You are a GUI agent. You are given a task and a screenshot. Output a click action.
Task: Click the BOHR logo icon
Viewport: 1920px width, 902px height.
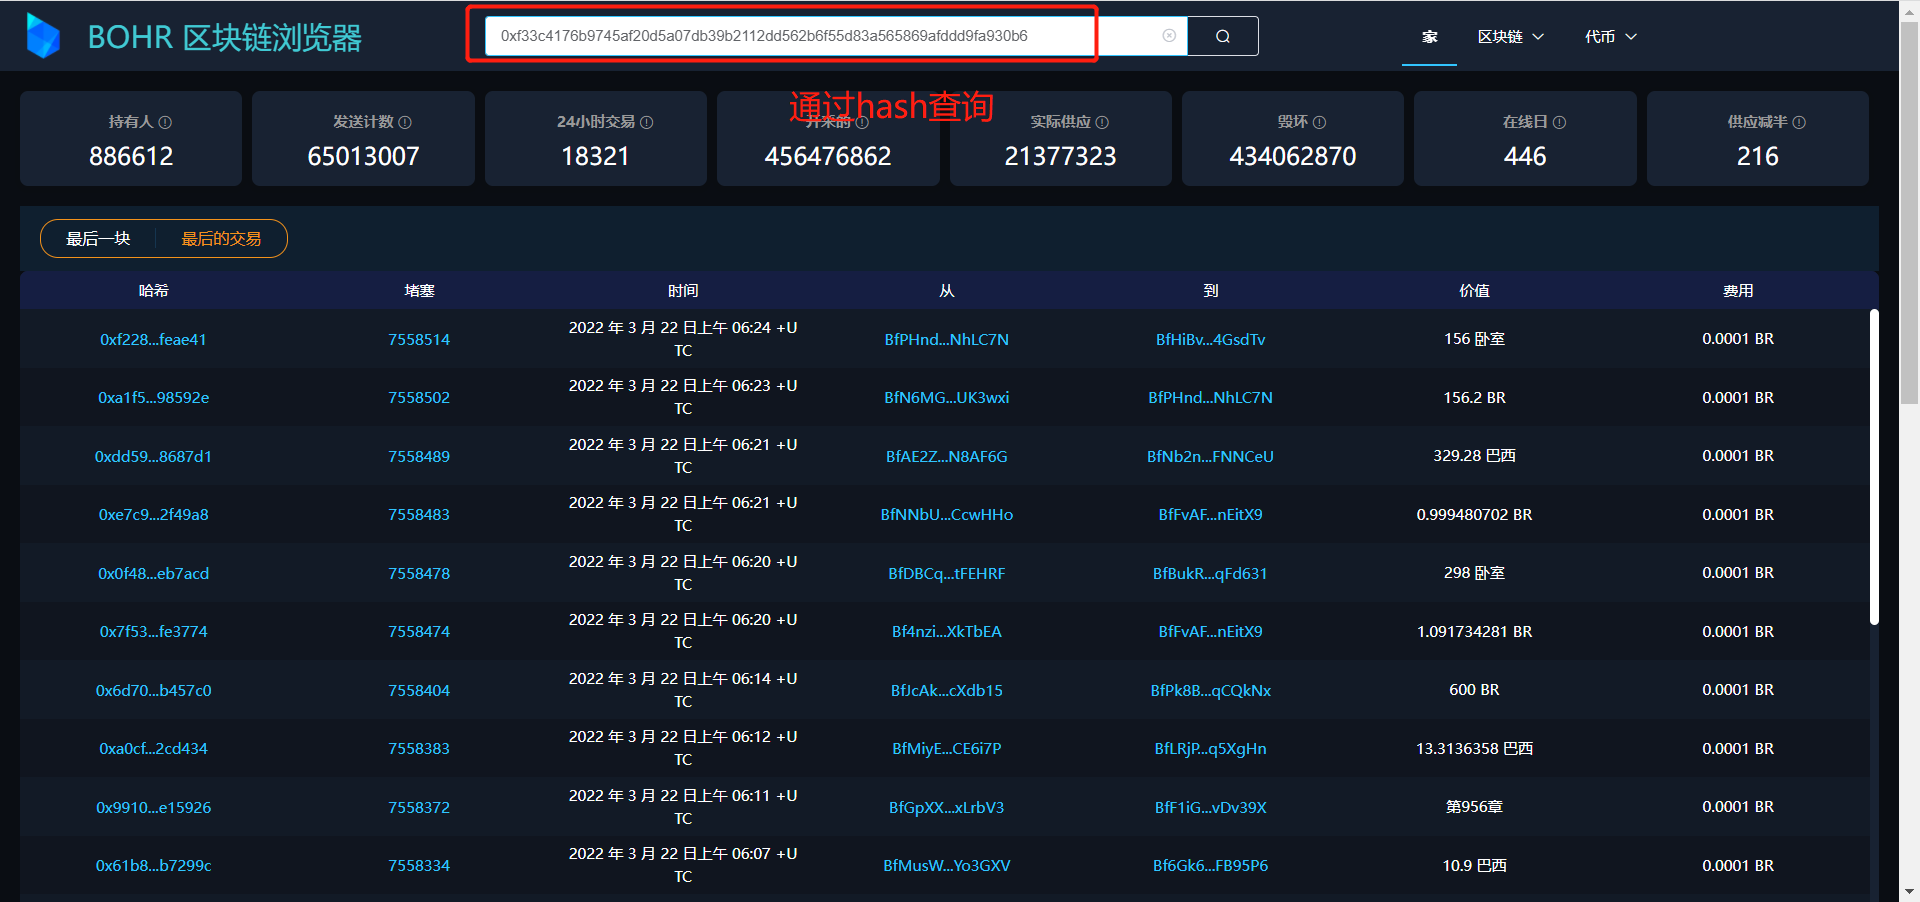click(x=43, y=36)
